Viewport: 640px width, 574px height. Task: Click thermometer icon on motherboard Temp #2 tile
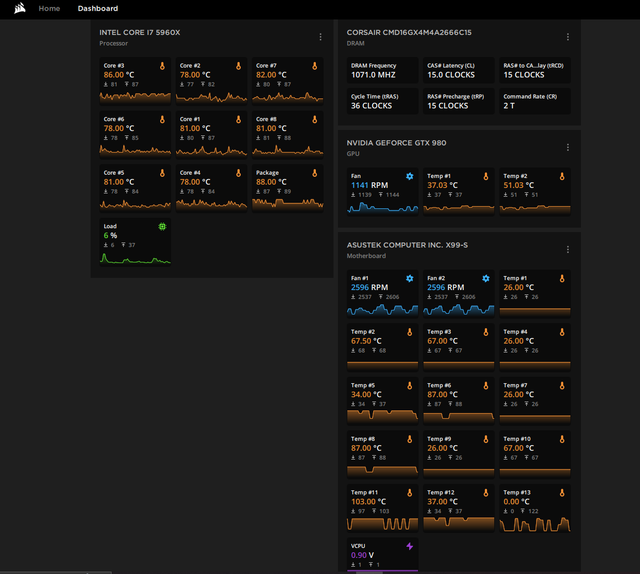pos(409,332)
